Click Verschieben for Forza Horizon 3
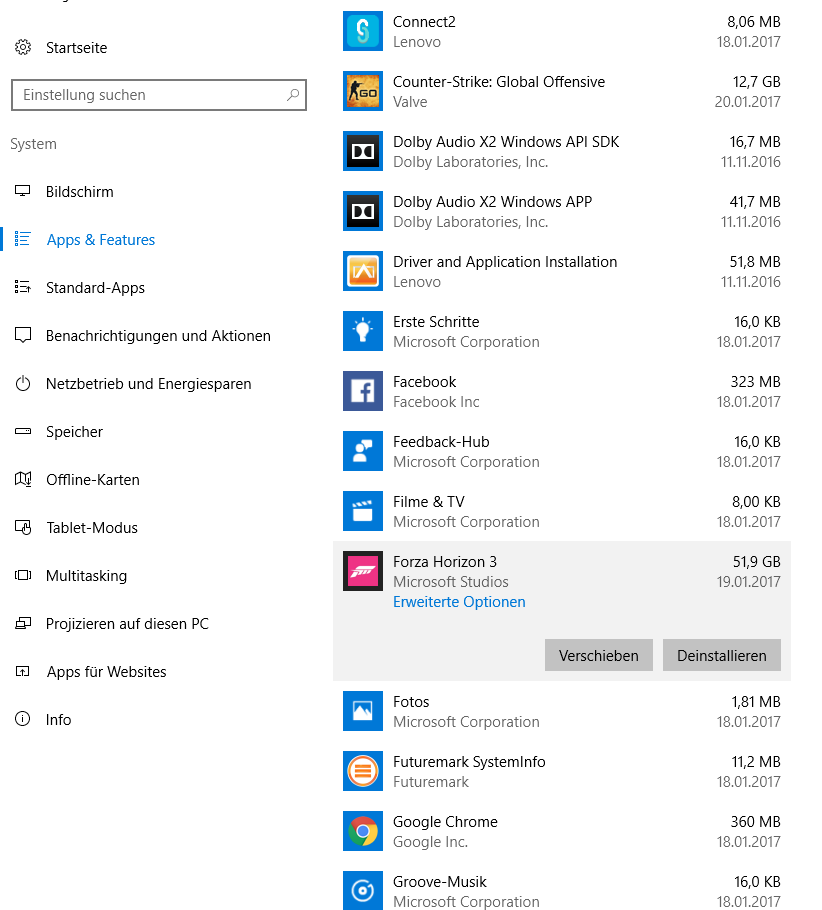This screenshot has height=910, width=822. [599, 655]
